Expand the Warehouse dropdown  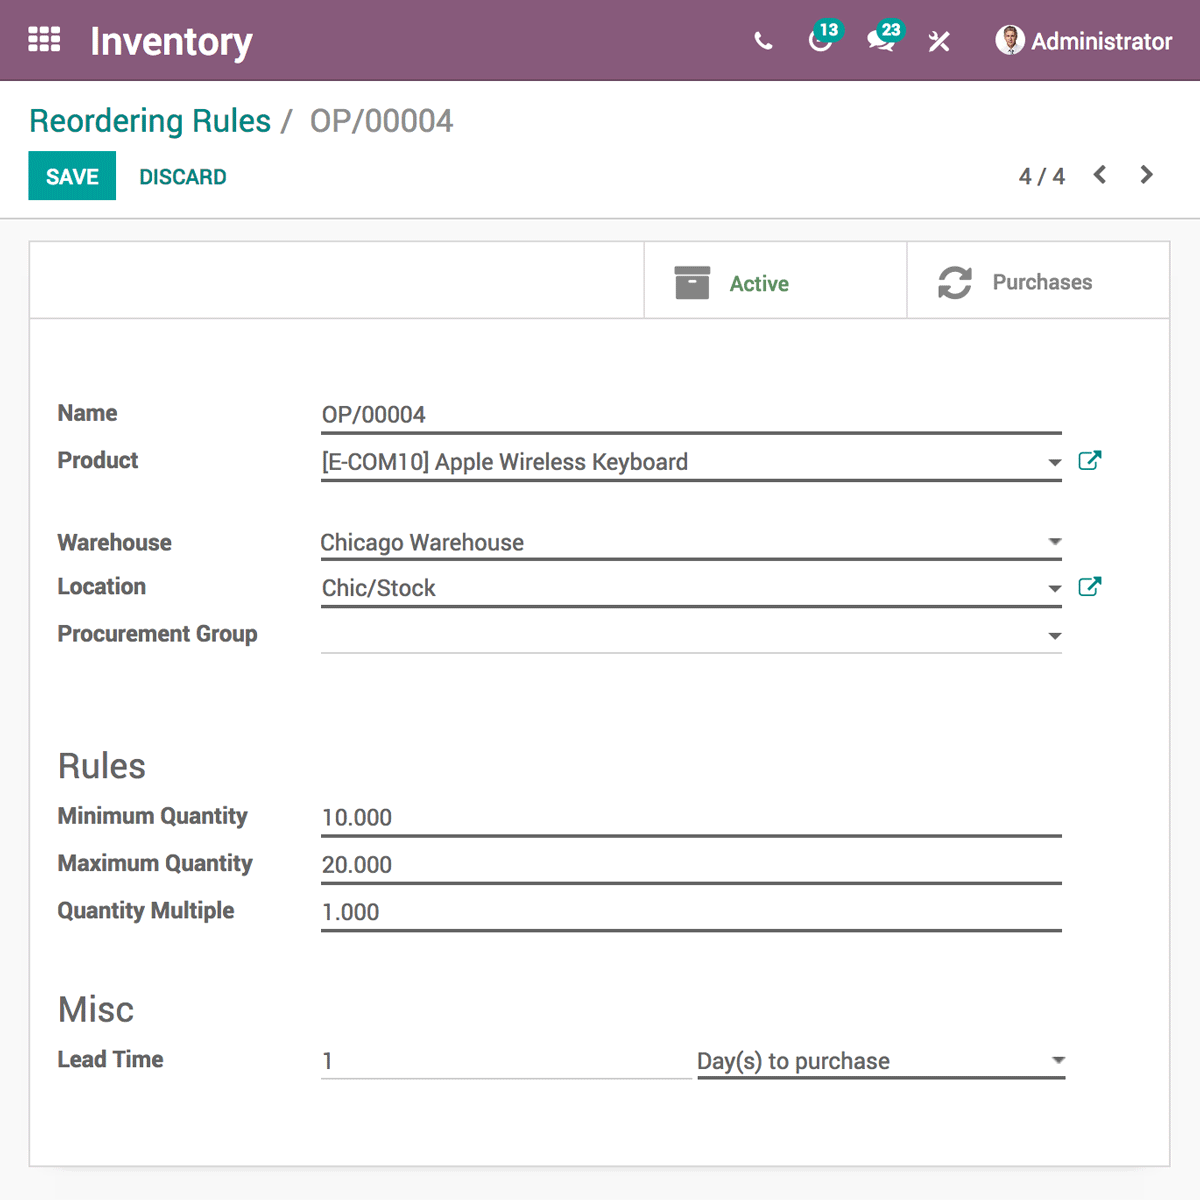tap(1055, 541)
